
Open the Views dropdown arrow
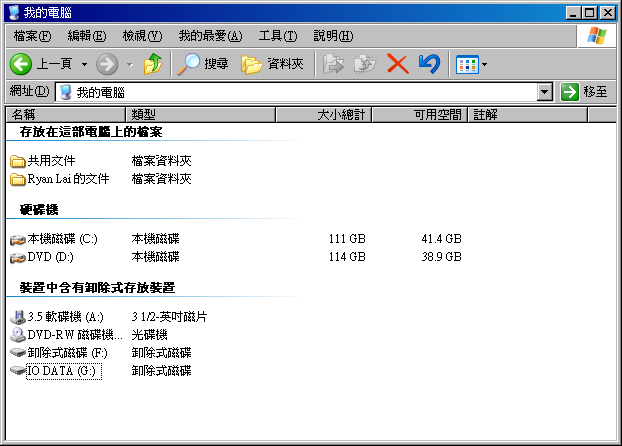point(484,64)
